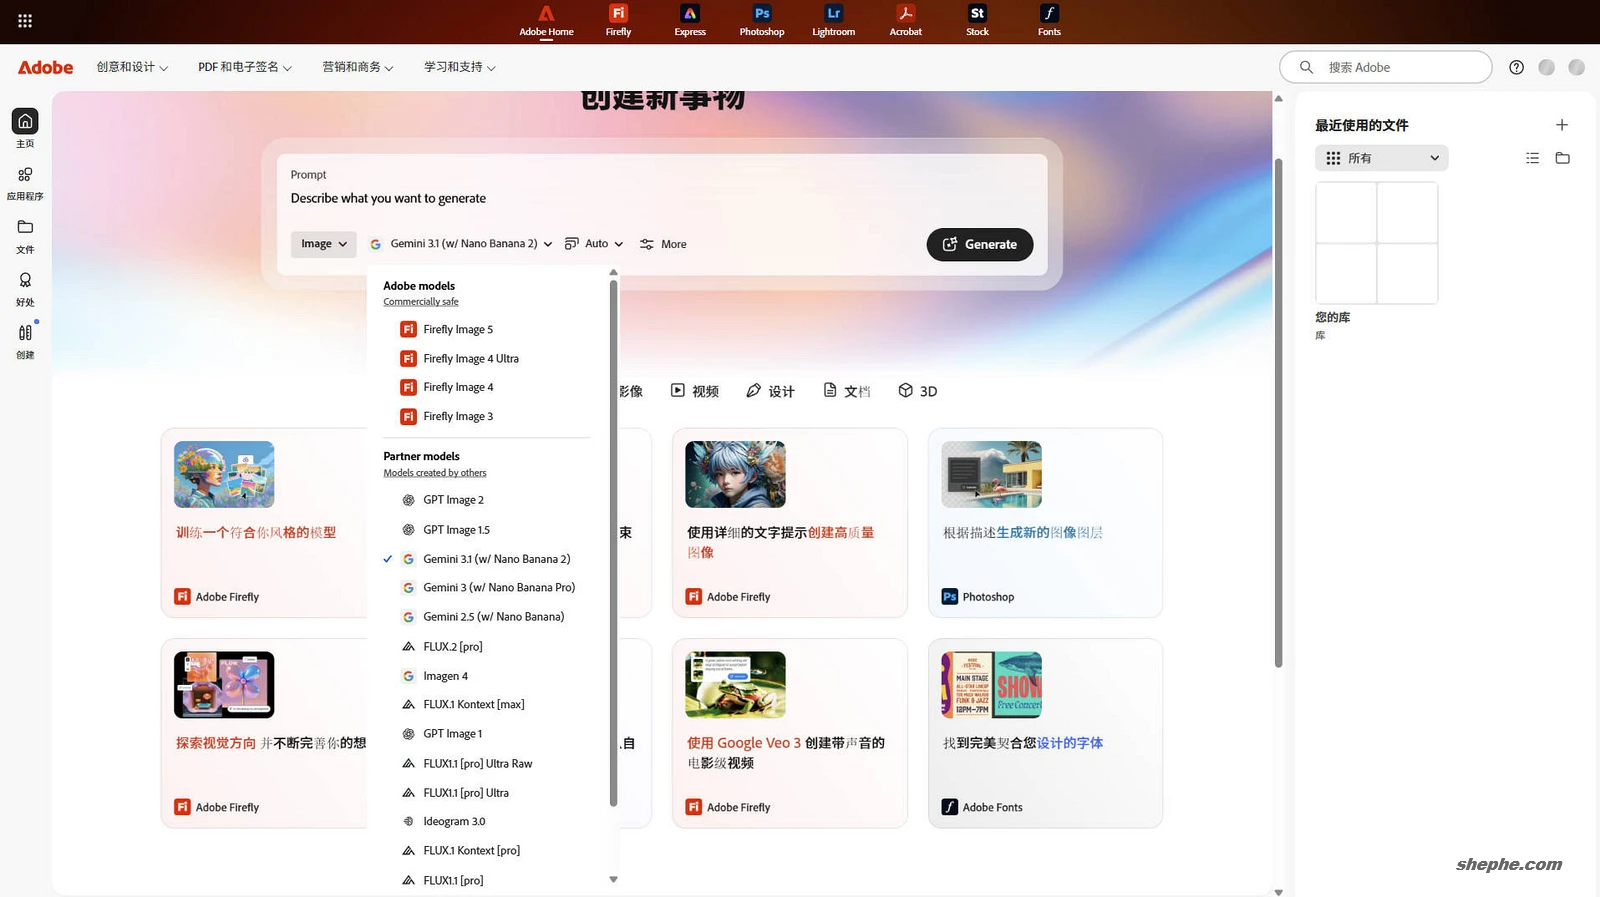Open 应用程序 apps in left sidebar
This screenshot has height=897, width=1600.
coord(25,182)
